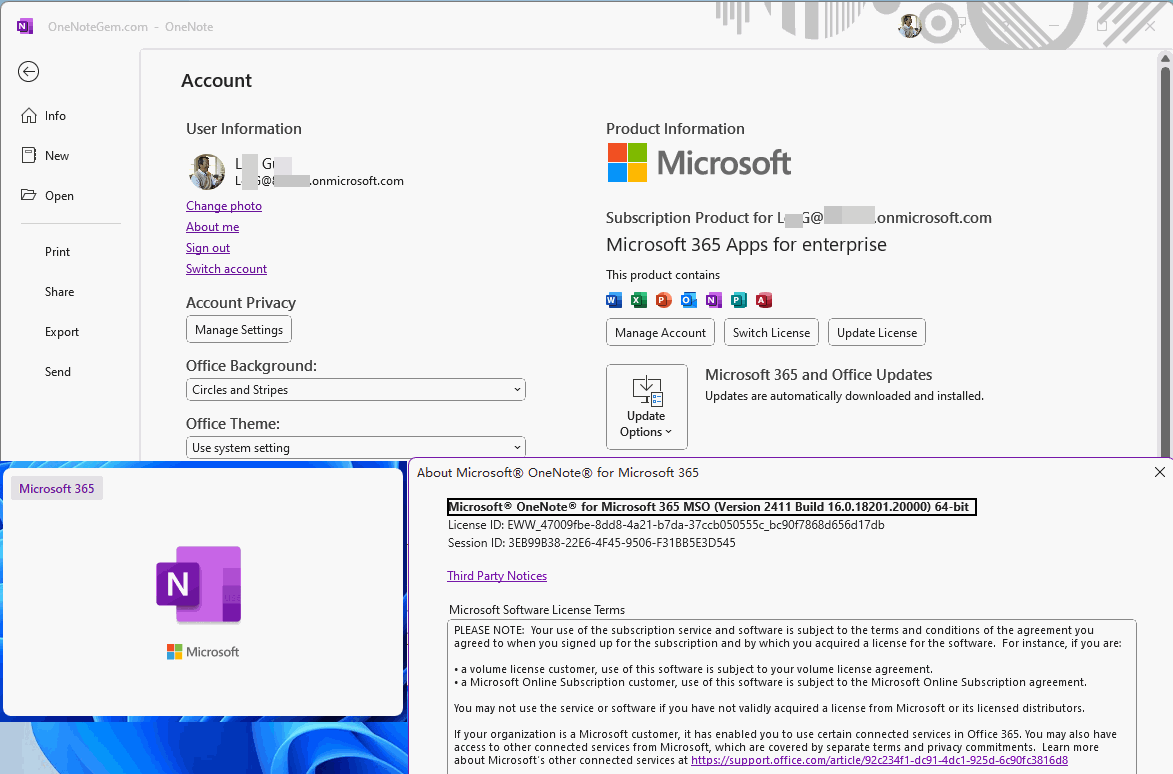This screenshot has width=1173, height=774.
Task: Click the 'Microsoft Software License Terms' label
Action: (536, 609)
